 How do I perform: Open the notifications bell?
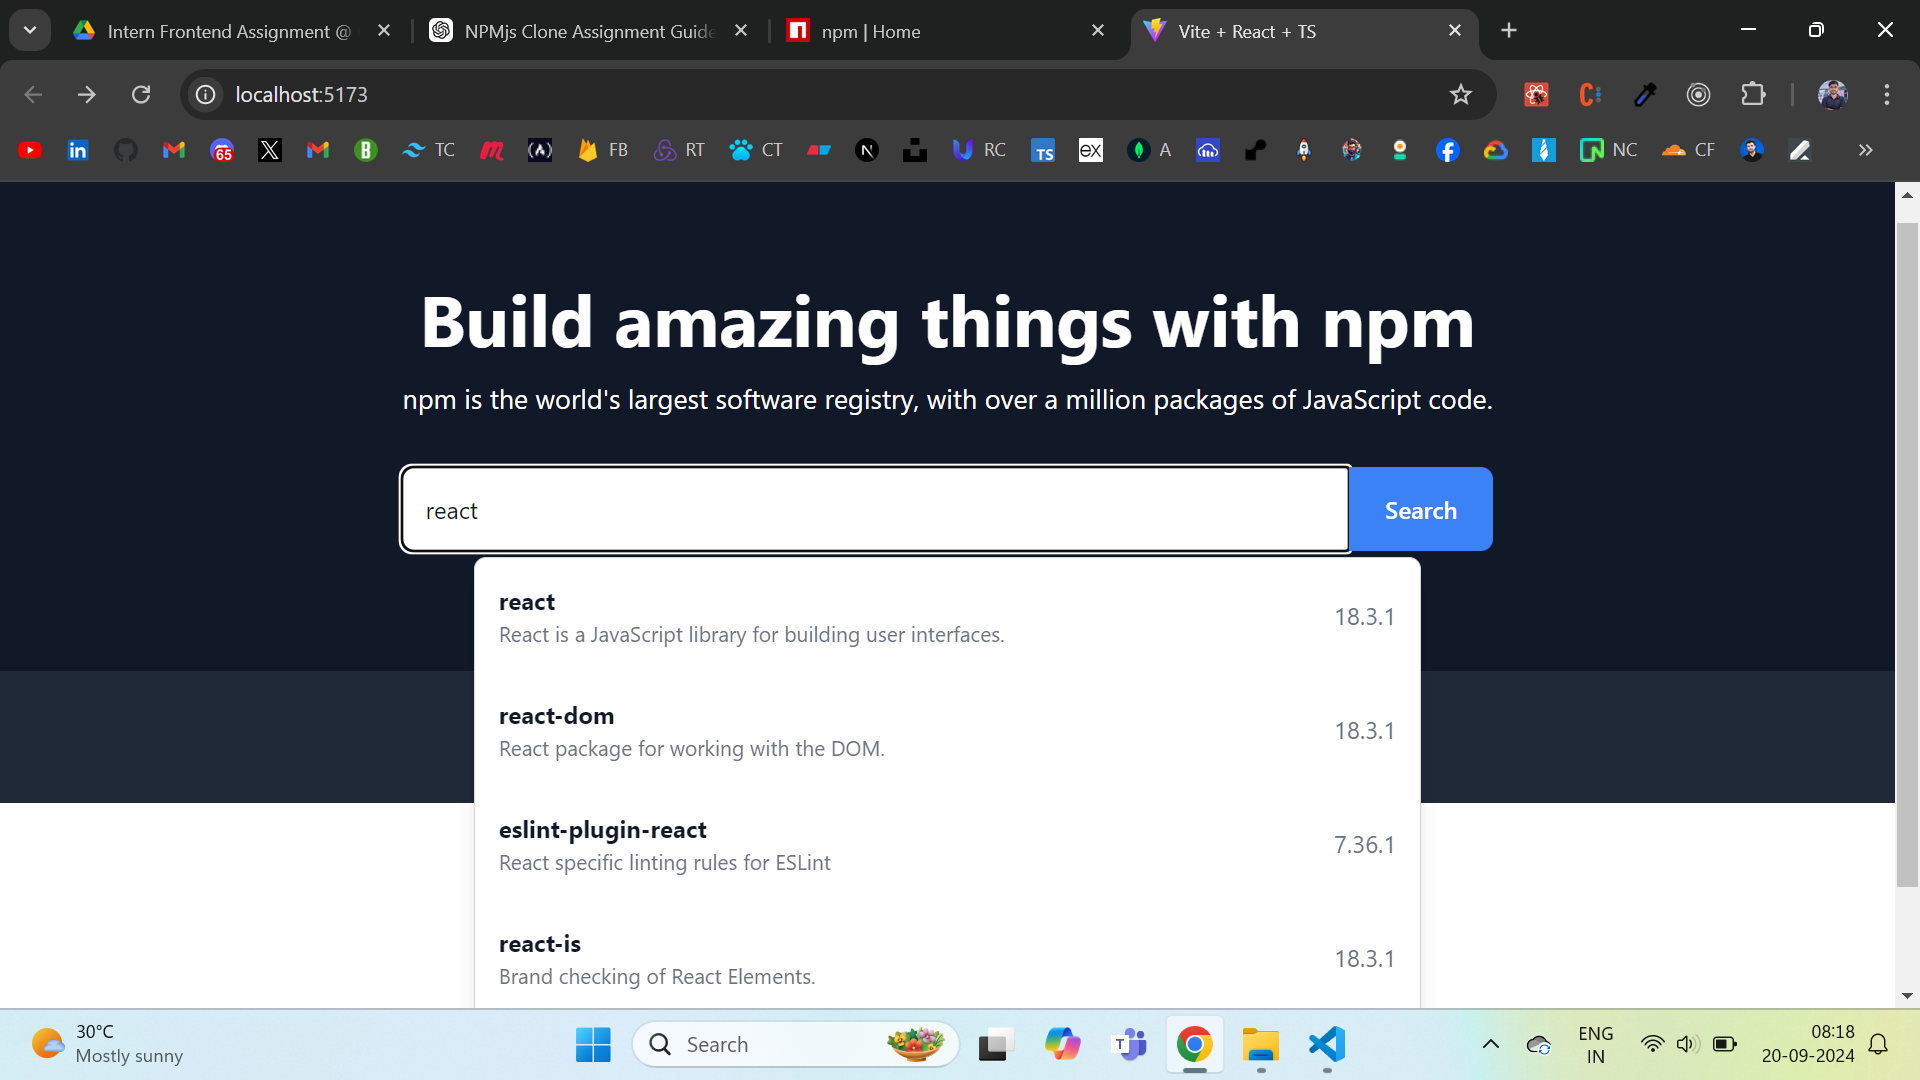pos(1878,1044)
